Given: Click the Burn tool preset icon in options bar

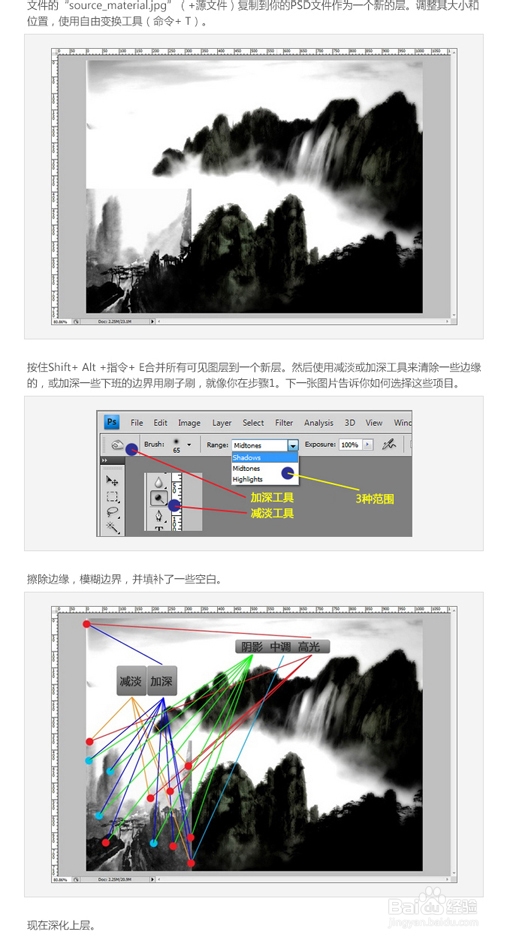Looking at the screenshot, I should pyautogui.click(x=117, y=445).
